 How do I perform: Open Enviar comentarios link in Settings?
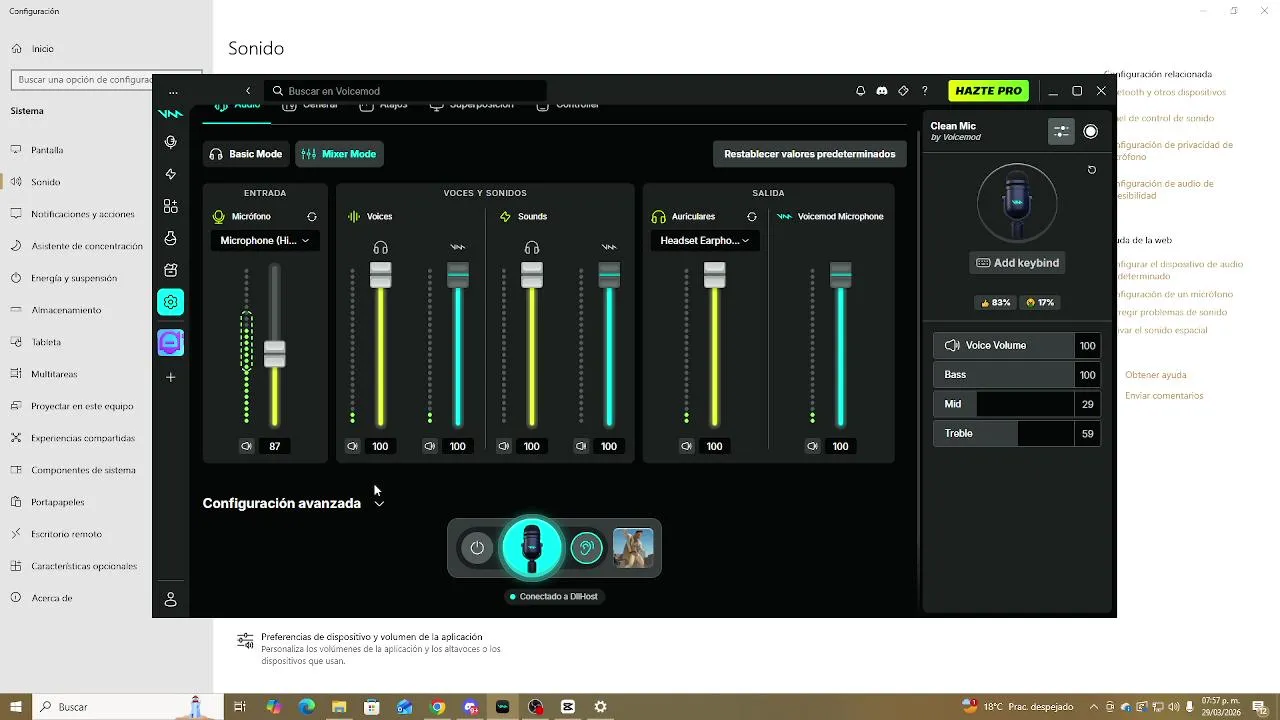1164,396
